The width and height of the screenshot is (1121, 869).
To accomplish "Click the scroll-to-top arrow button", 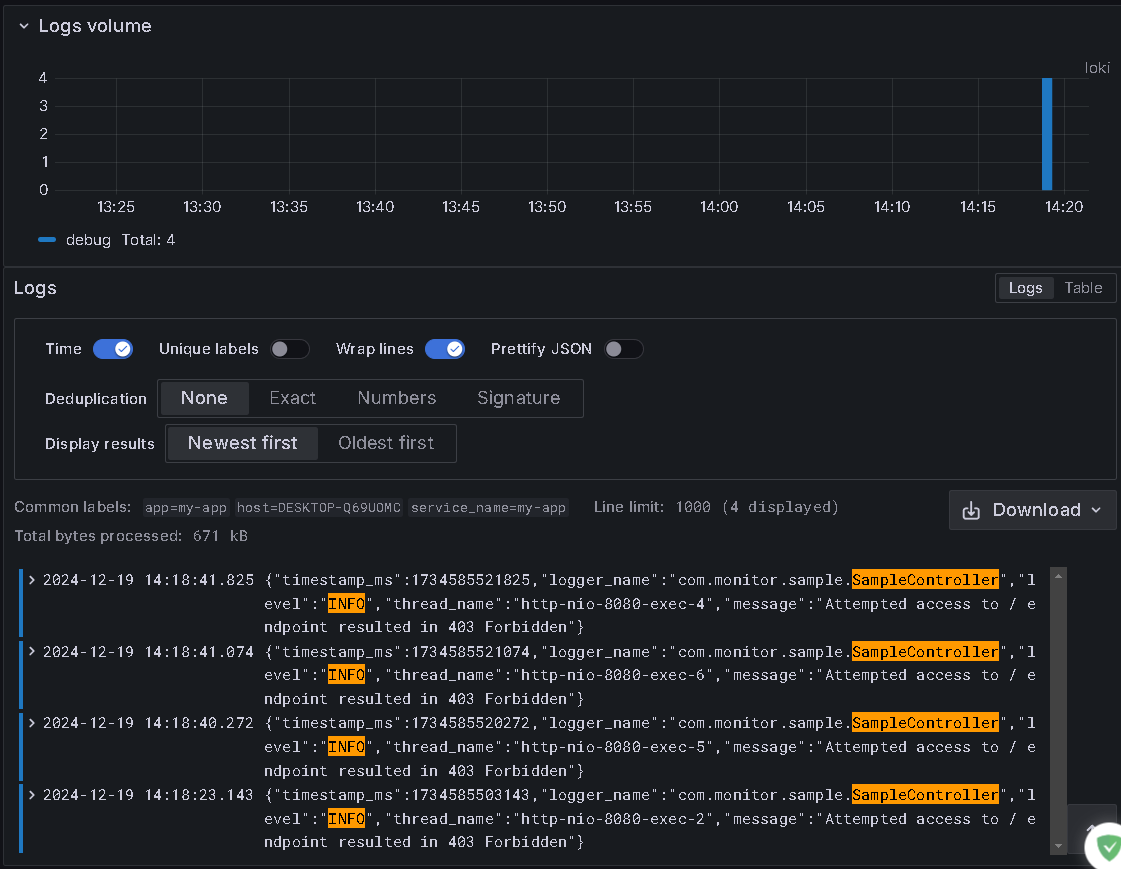I will (1090, 828).
